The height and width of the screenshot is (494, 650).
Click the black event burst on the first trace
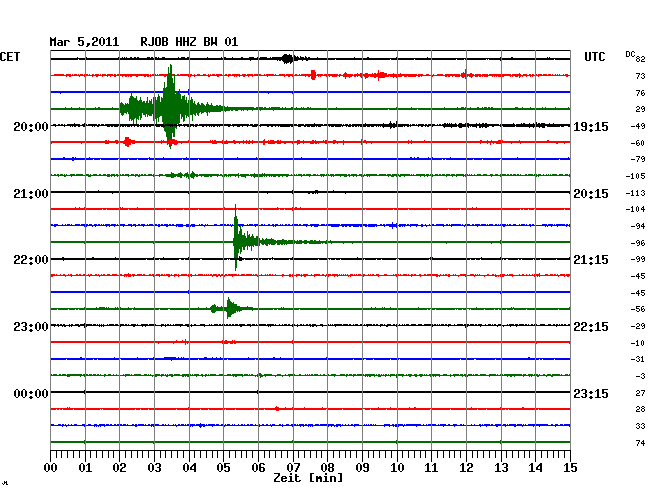click(x=287, y=59)
